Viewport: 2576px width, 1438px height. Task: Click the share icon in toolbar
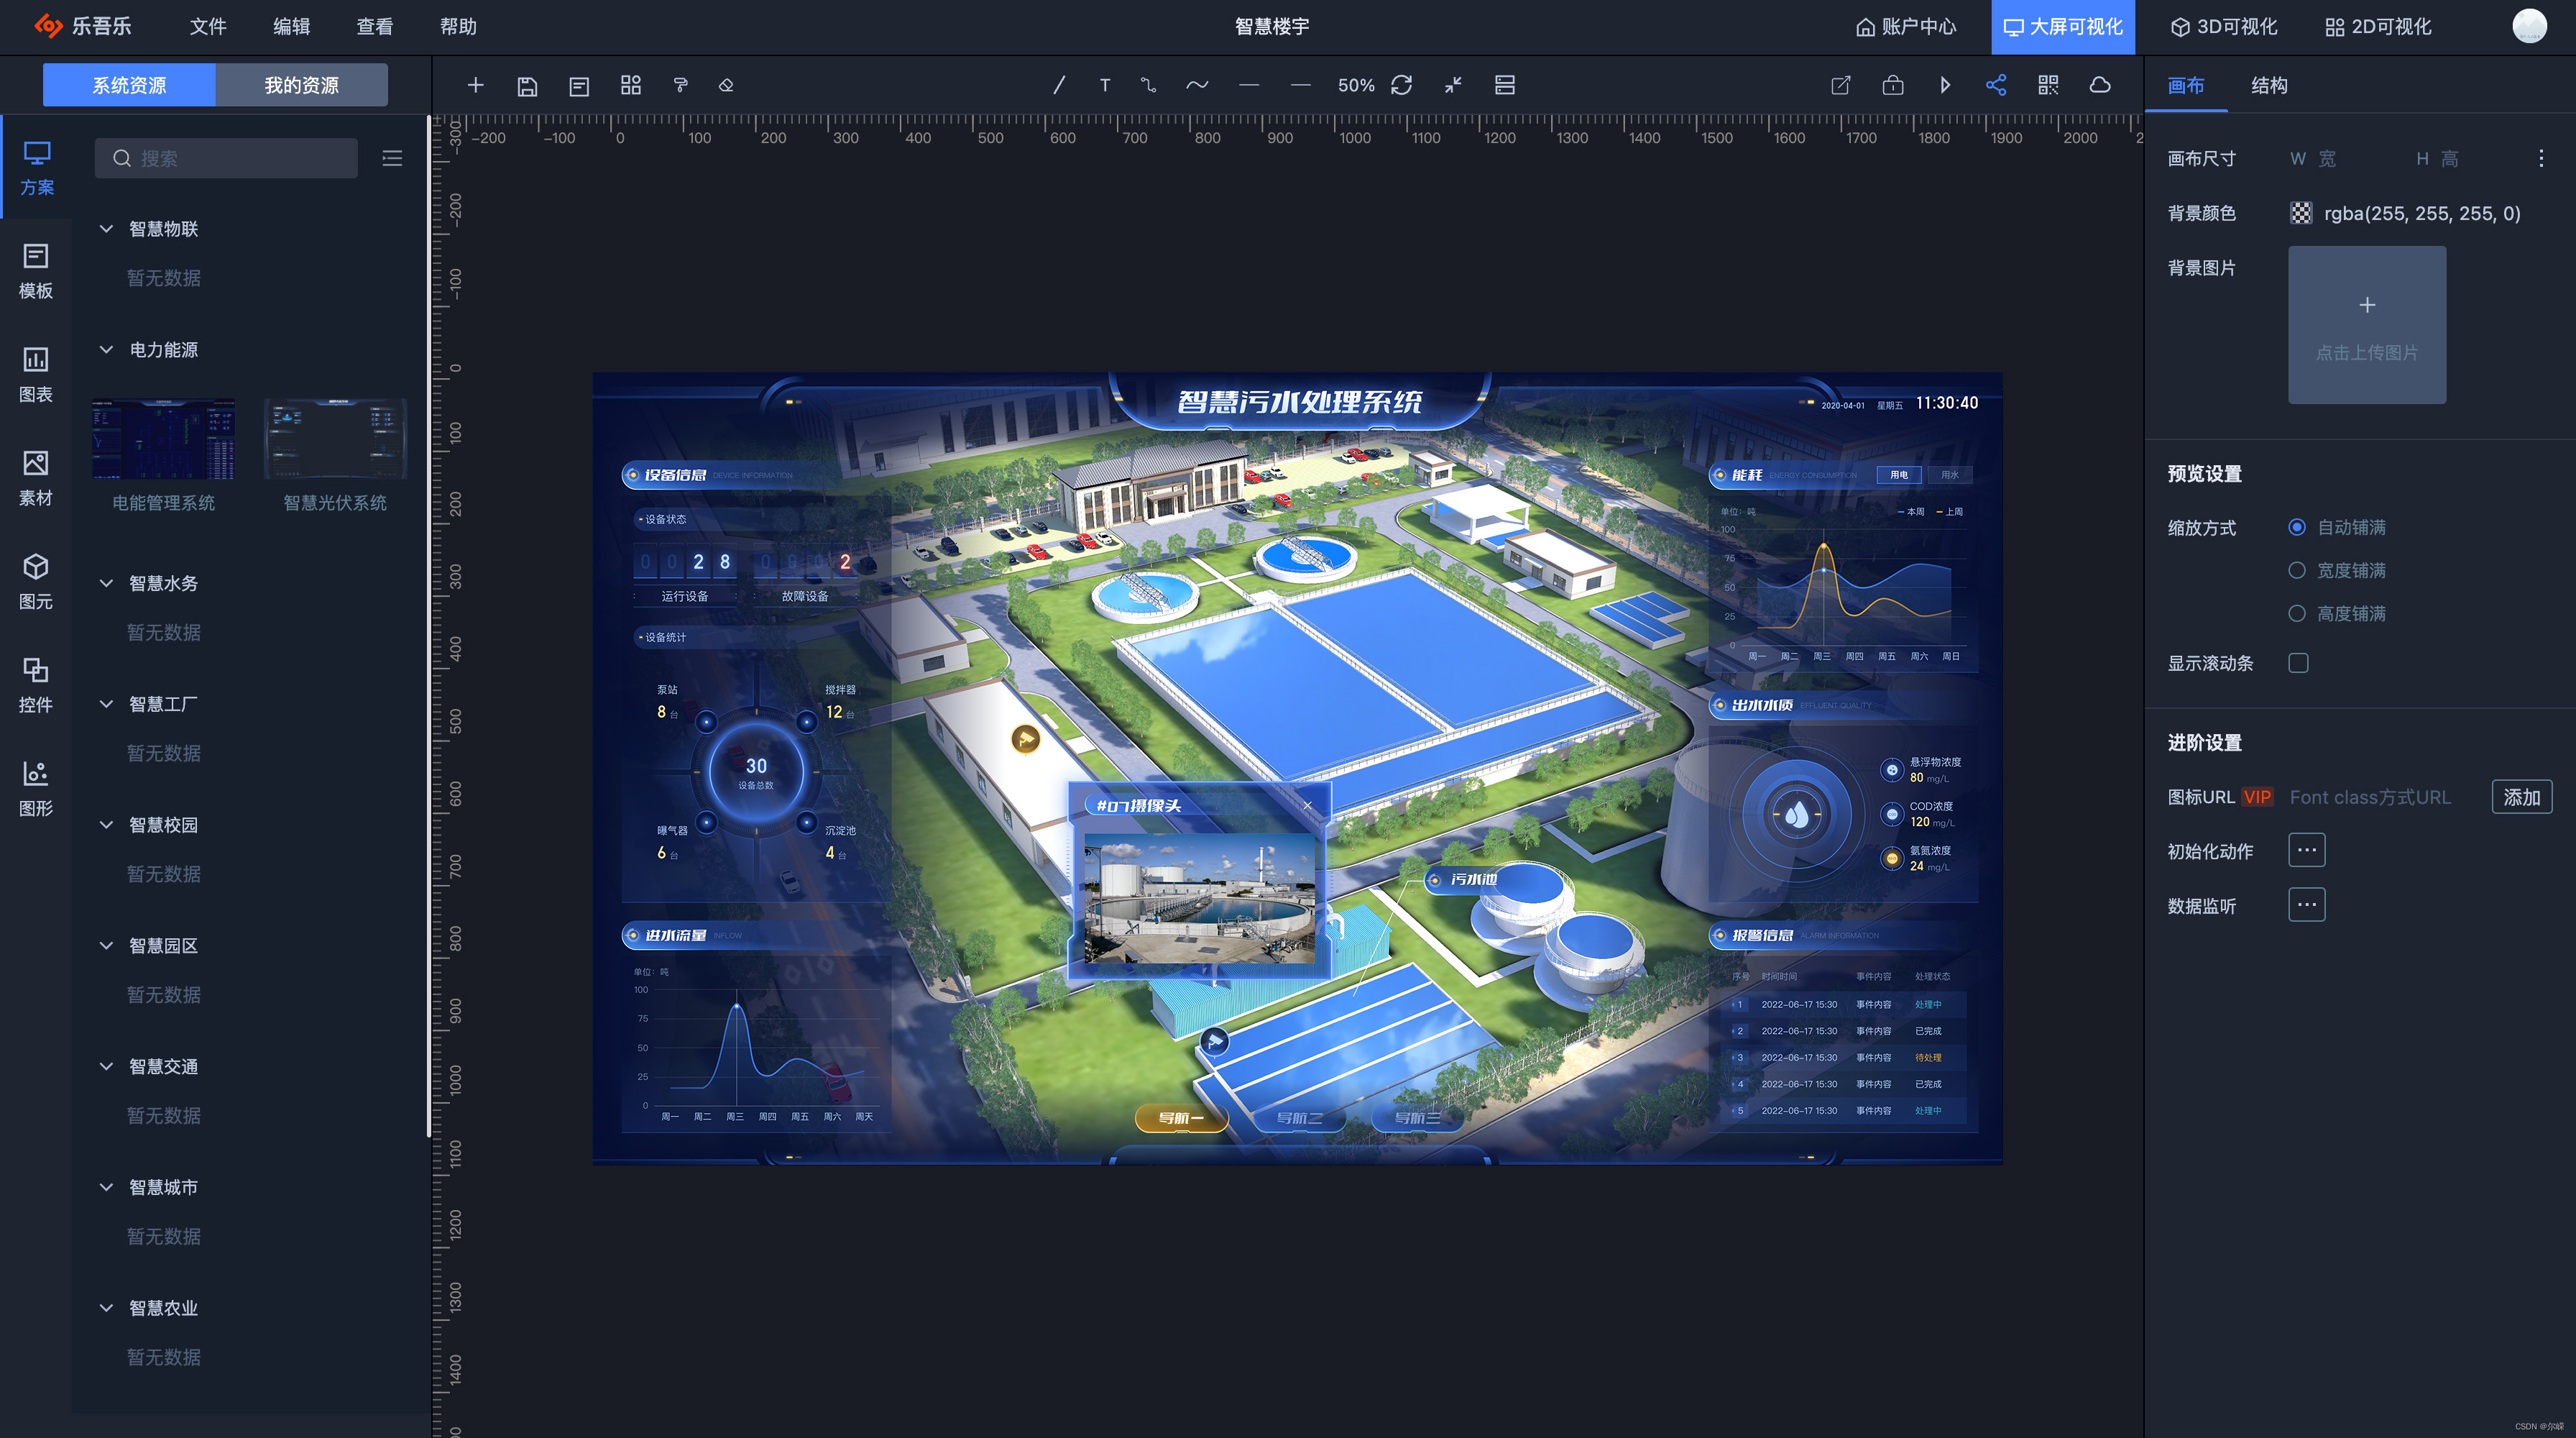(1996, 86)
